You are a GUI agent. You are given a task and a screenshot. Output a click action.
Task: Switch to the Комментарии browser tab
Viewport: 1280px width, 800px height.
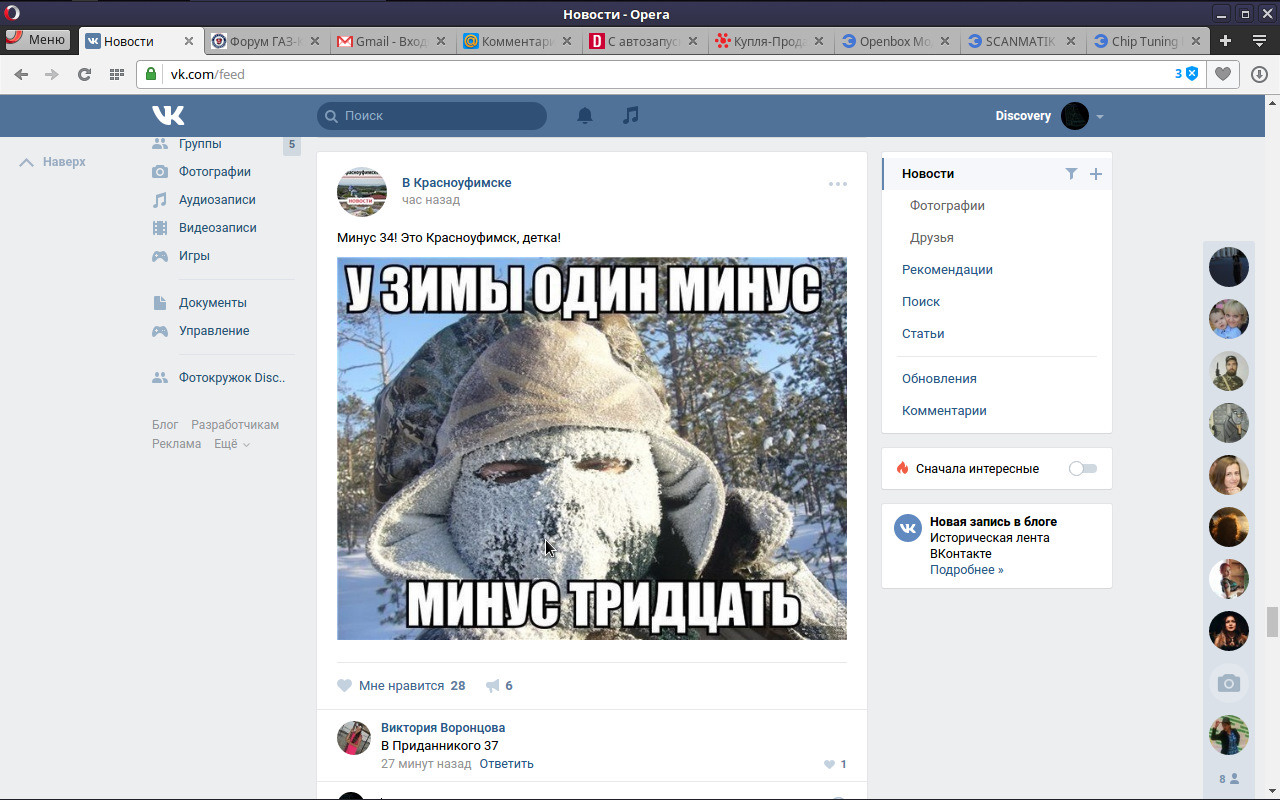point(520,41)
